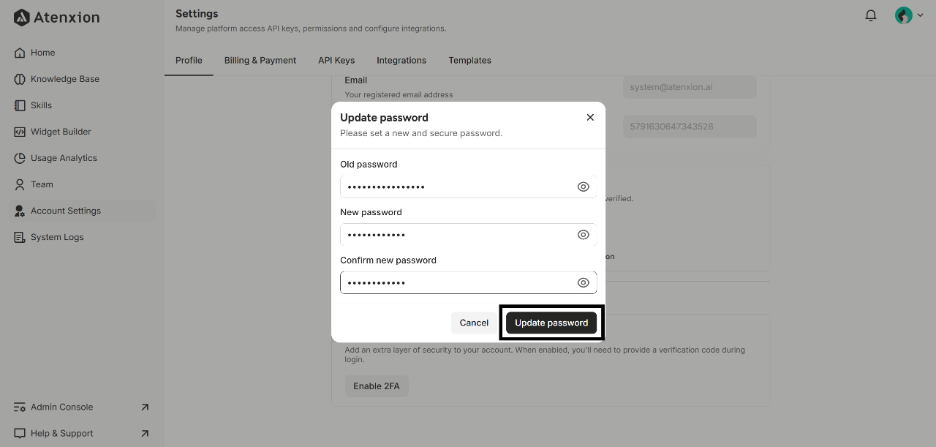The image size is (936, 447).
Task: Open the API Keys tab
Action: pos(336,60)
